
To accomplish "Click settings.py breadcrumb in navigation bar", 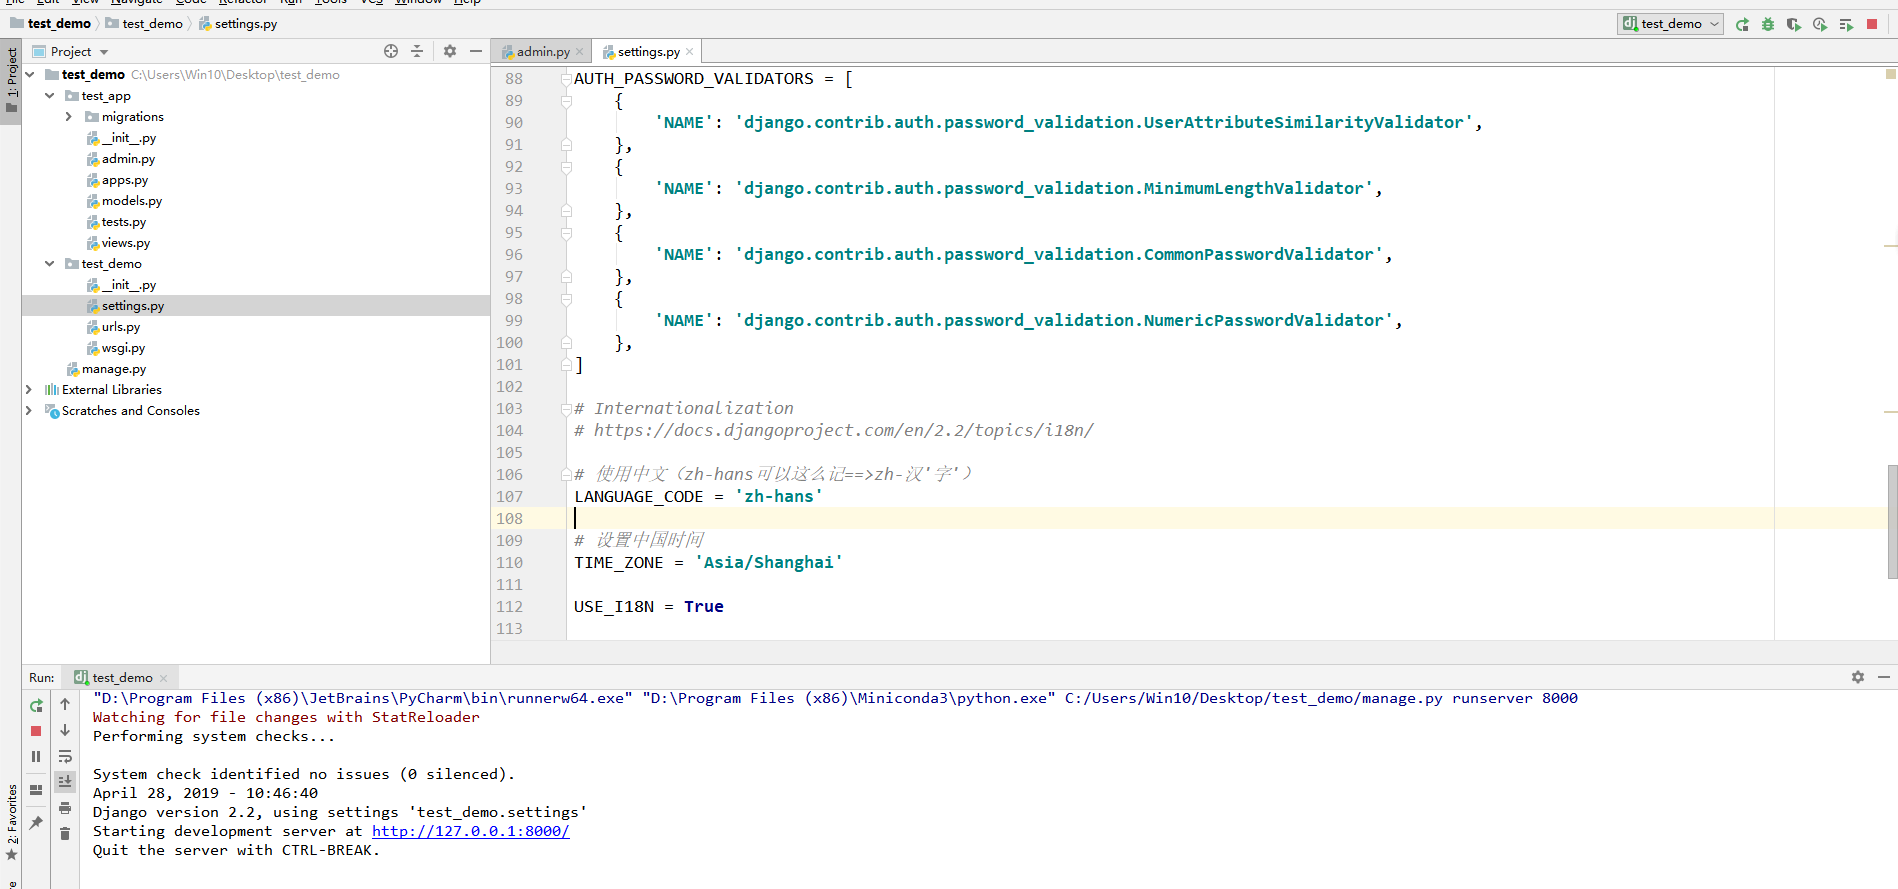I will [x=238, y=23].
